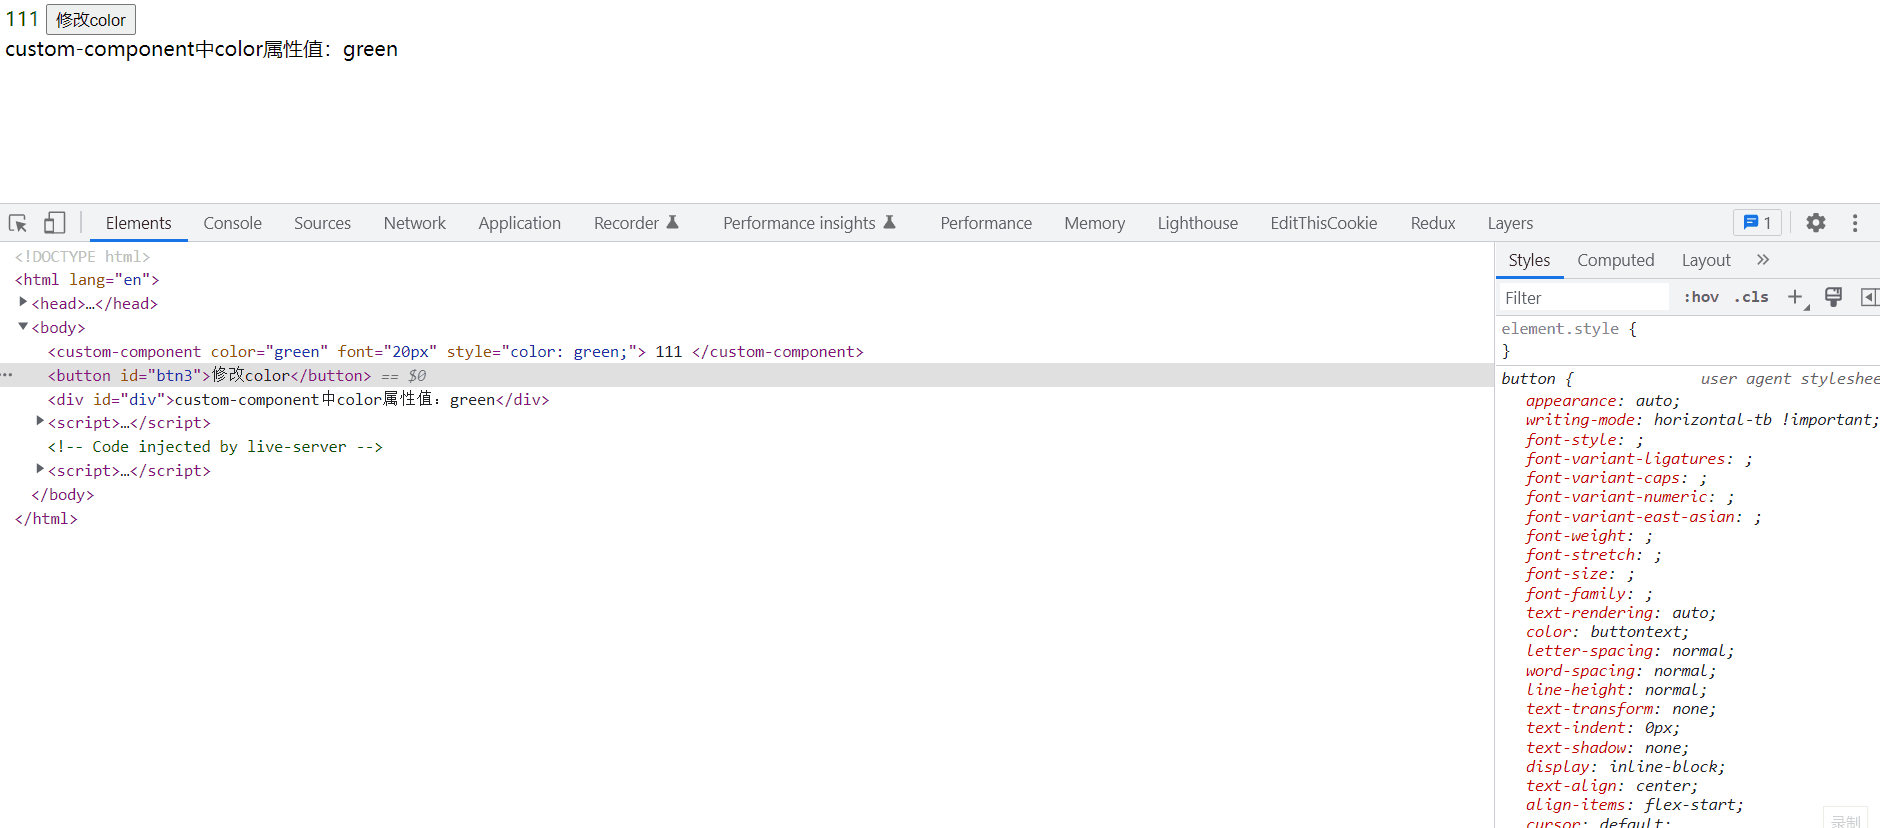Add a new style rule with plus icon

click(1796, 297)
